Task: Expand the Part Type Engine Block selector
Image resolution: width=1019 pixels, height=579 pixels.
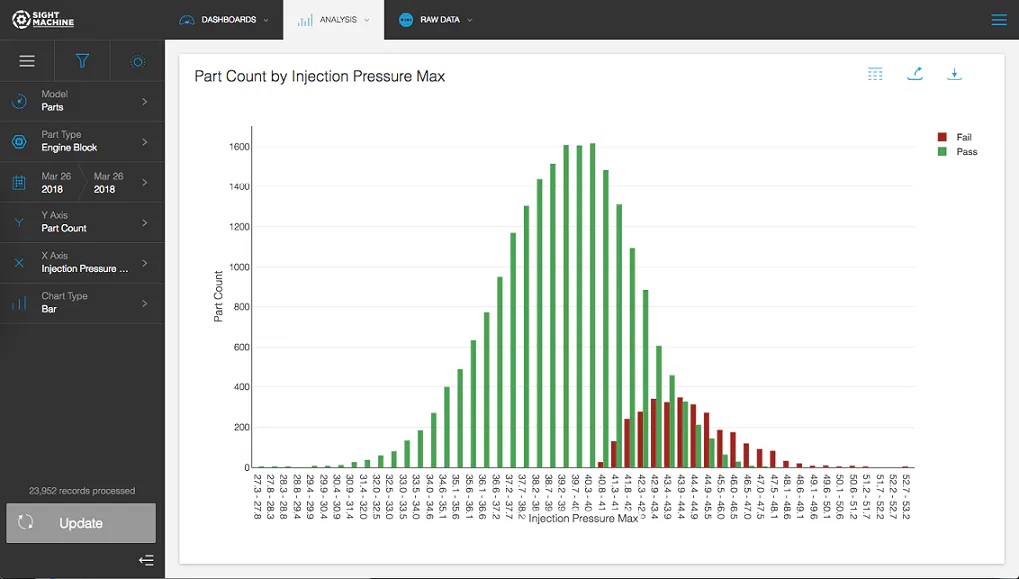Action: 82,142
